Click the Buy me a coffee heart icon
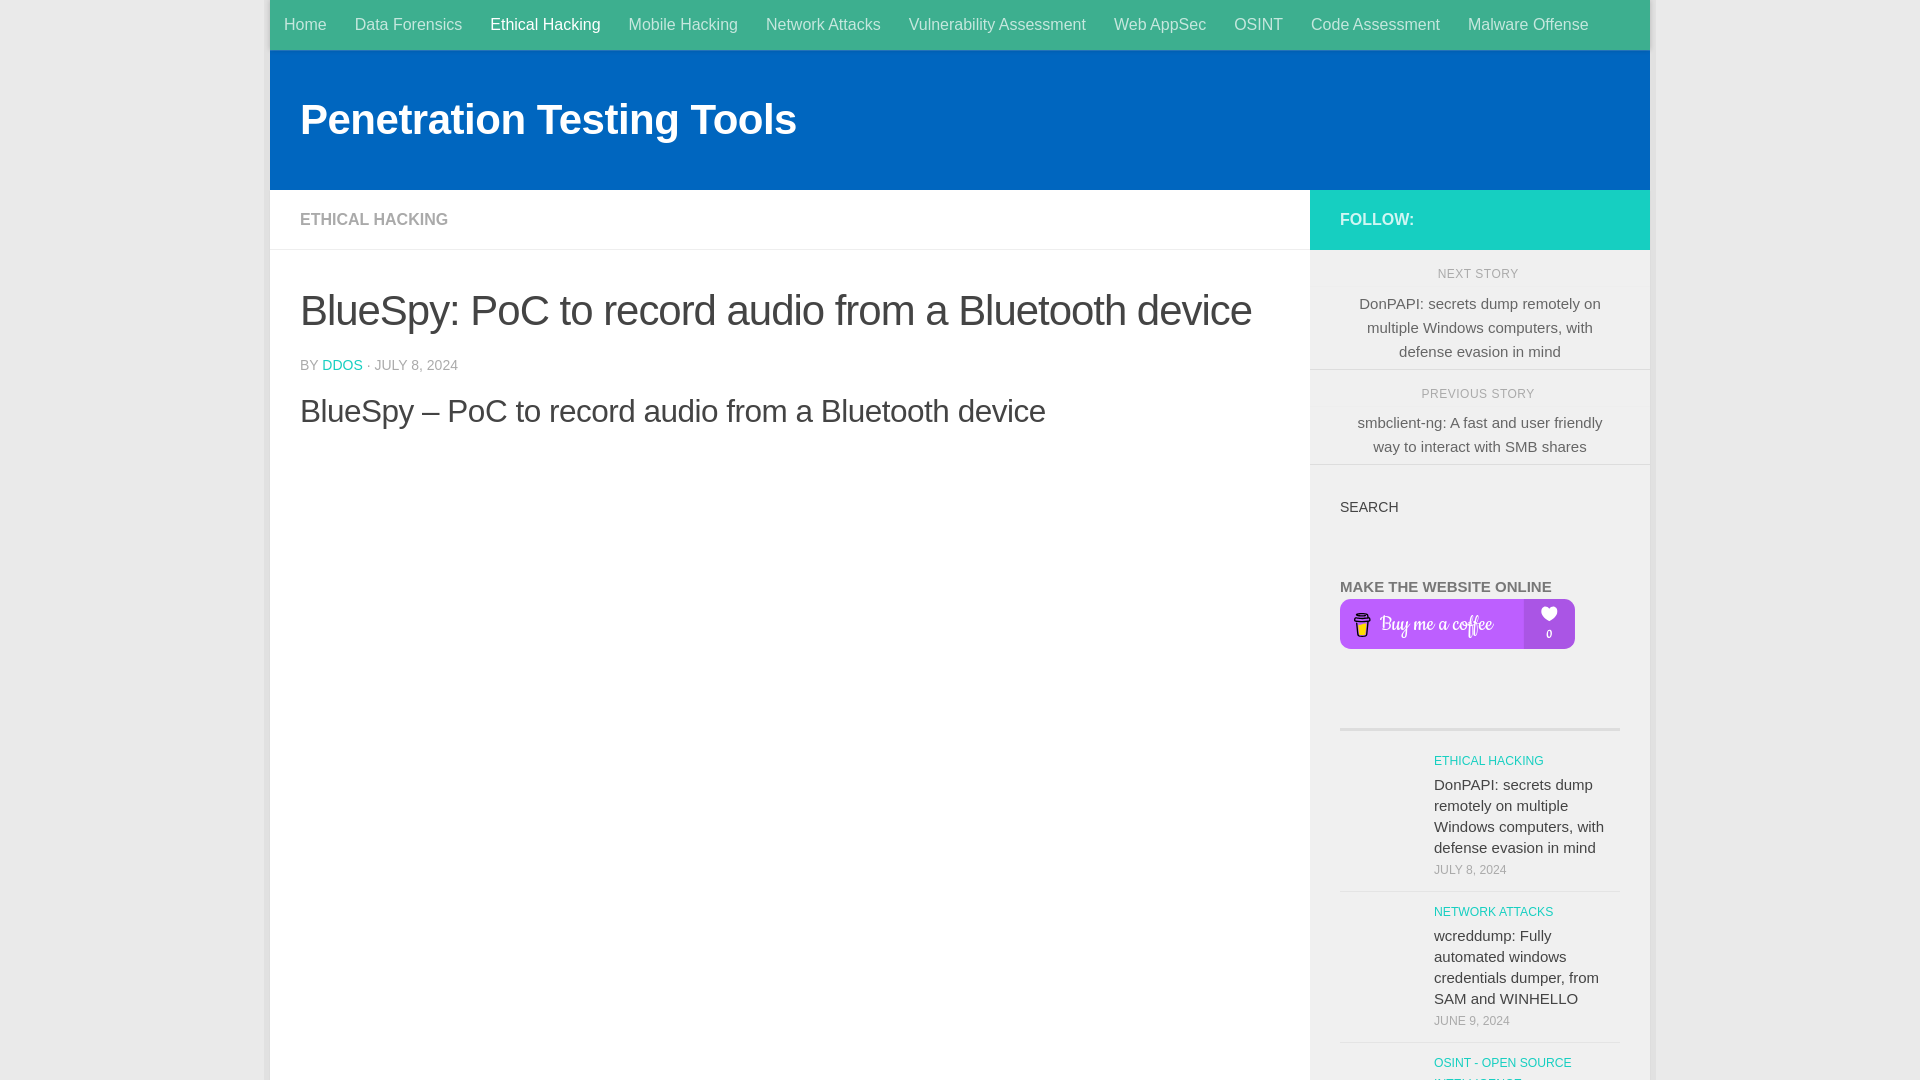This screenshot has height=1080, width=1920. click(x=1548, y=613)
